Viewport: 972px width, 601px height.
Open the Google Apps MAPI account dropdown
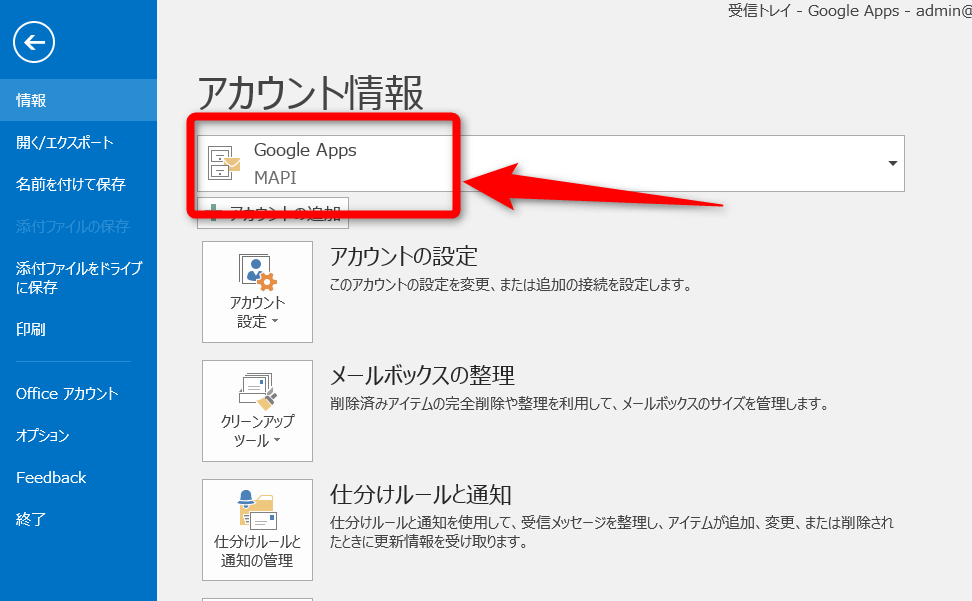point(550,164)
